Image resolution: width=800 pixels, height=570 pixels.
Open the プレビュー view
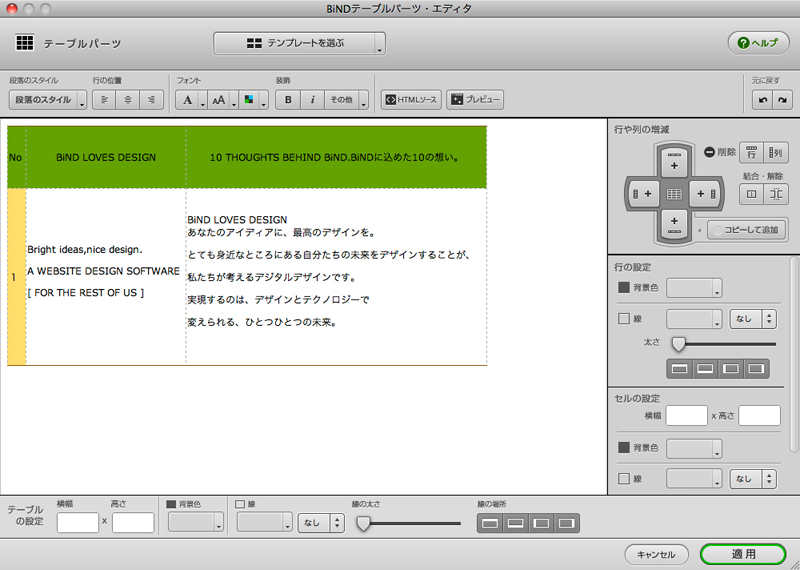[475, 100]
